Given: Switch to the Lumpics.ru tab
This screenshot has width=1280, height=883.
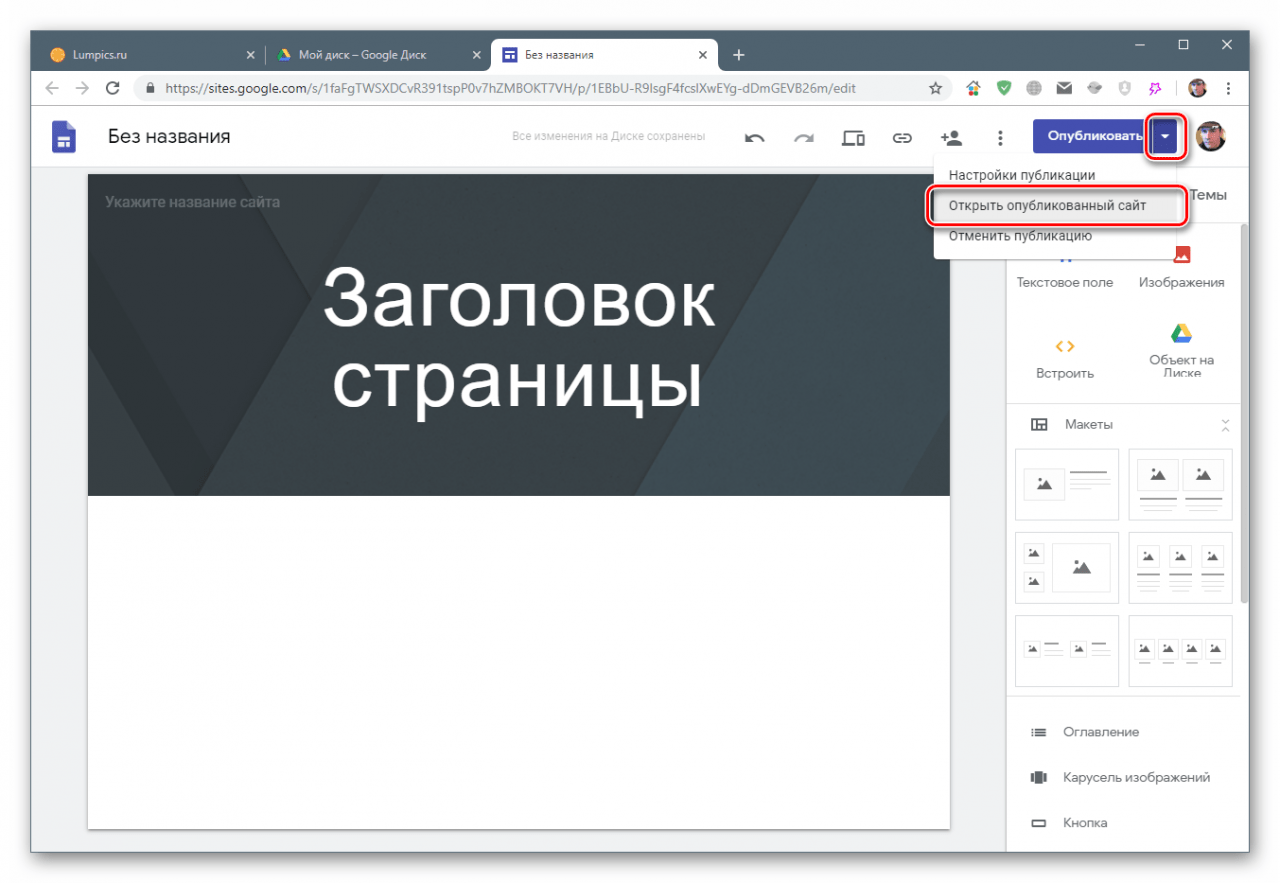Looking at the screenshot, I should [x=148, y=55].
